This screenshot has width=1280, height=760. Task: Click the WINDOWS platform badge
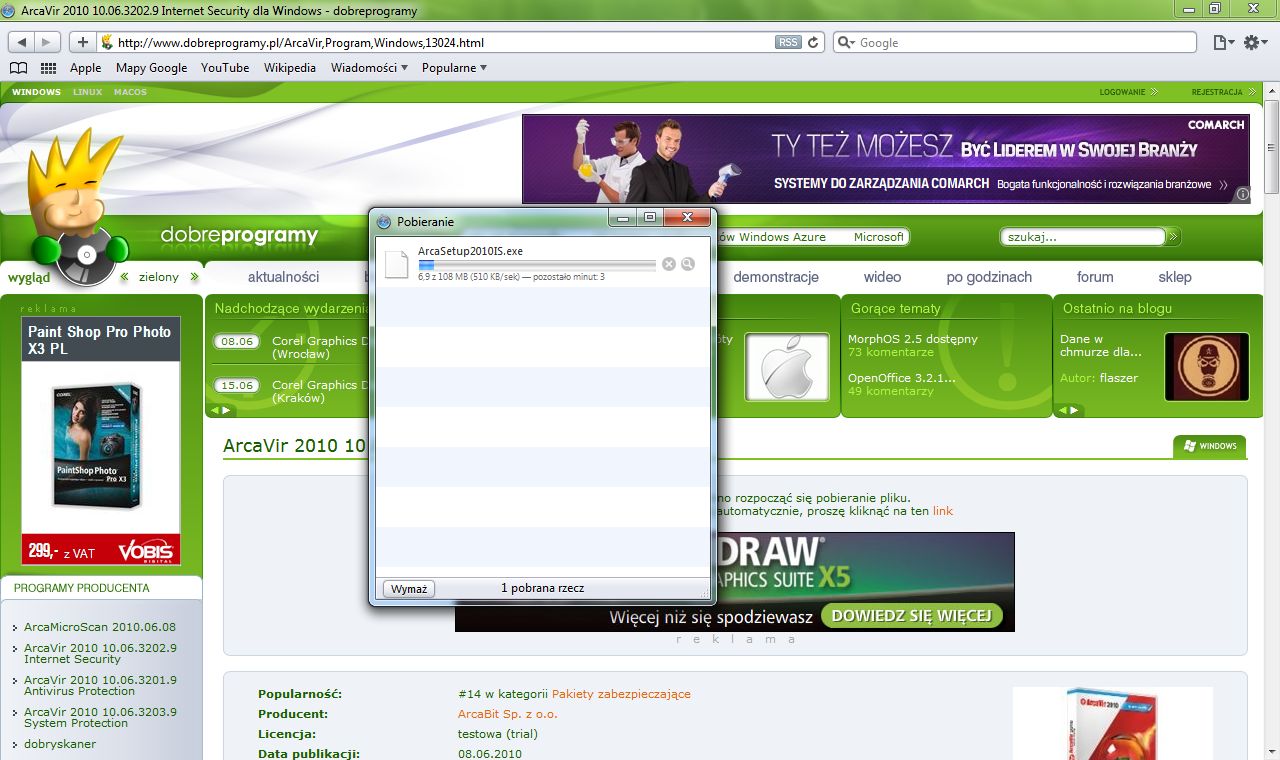pos(1210,446)
